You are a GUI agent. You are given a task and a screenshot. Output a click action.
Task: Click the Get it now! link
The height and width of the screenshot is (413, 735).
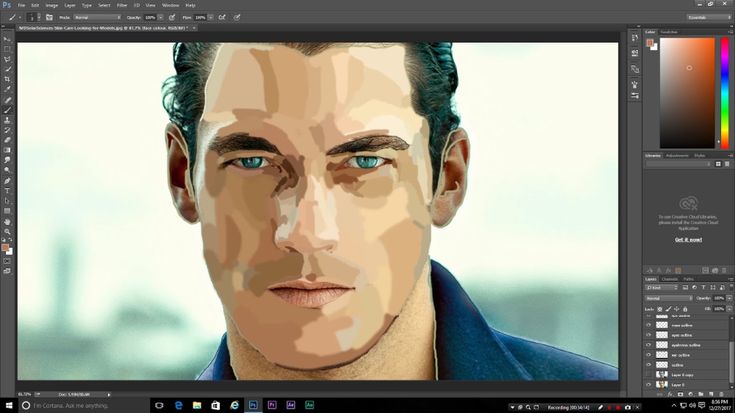pos(688,240)
